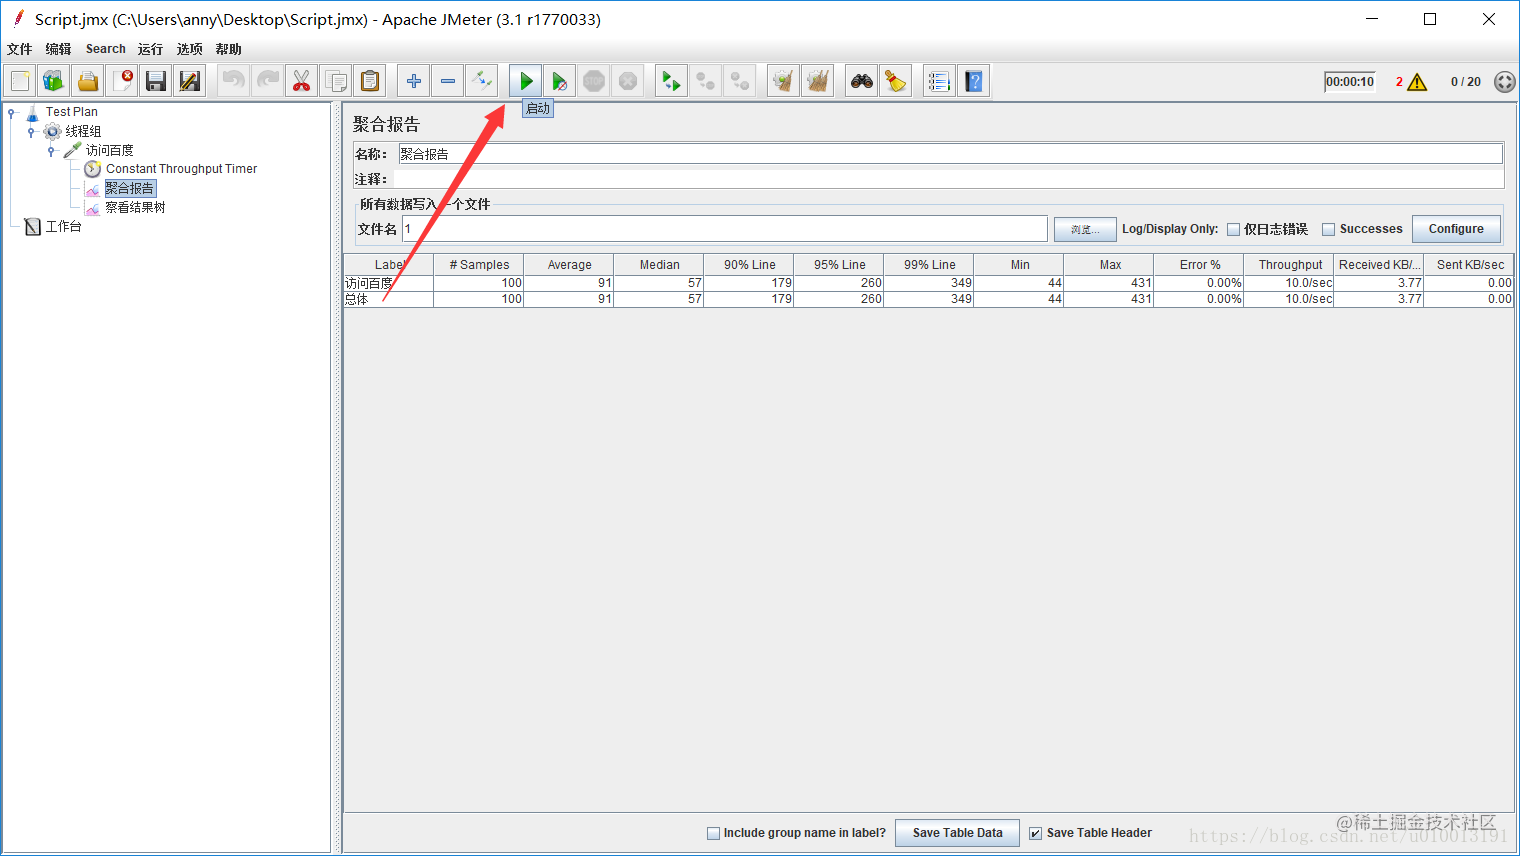Select Test Plan in the tree

coord(72,112)
